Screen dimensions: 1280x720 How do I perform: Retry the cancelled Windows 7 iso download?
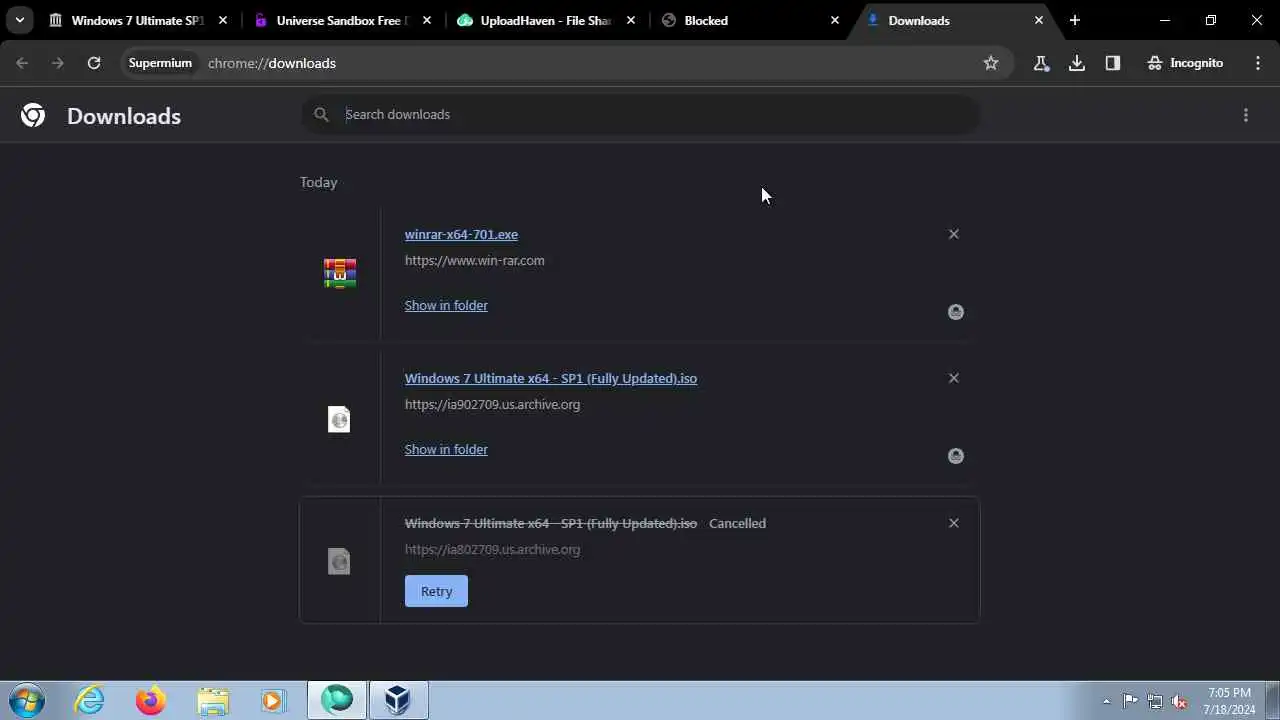pos(436,591)
